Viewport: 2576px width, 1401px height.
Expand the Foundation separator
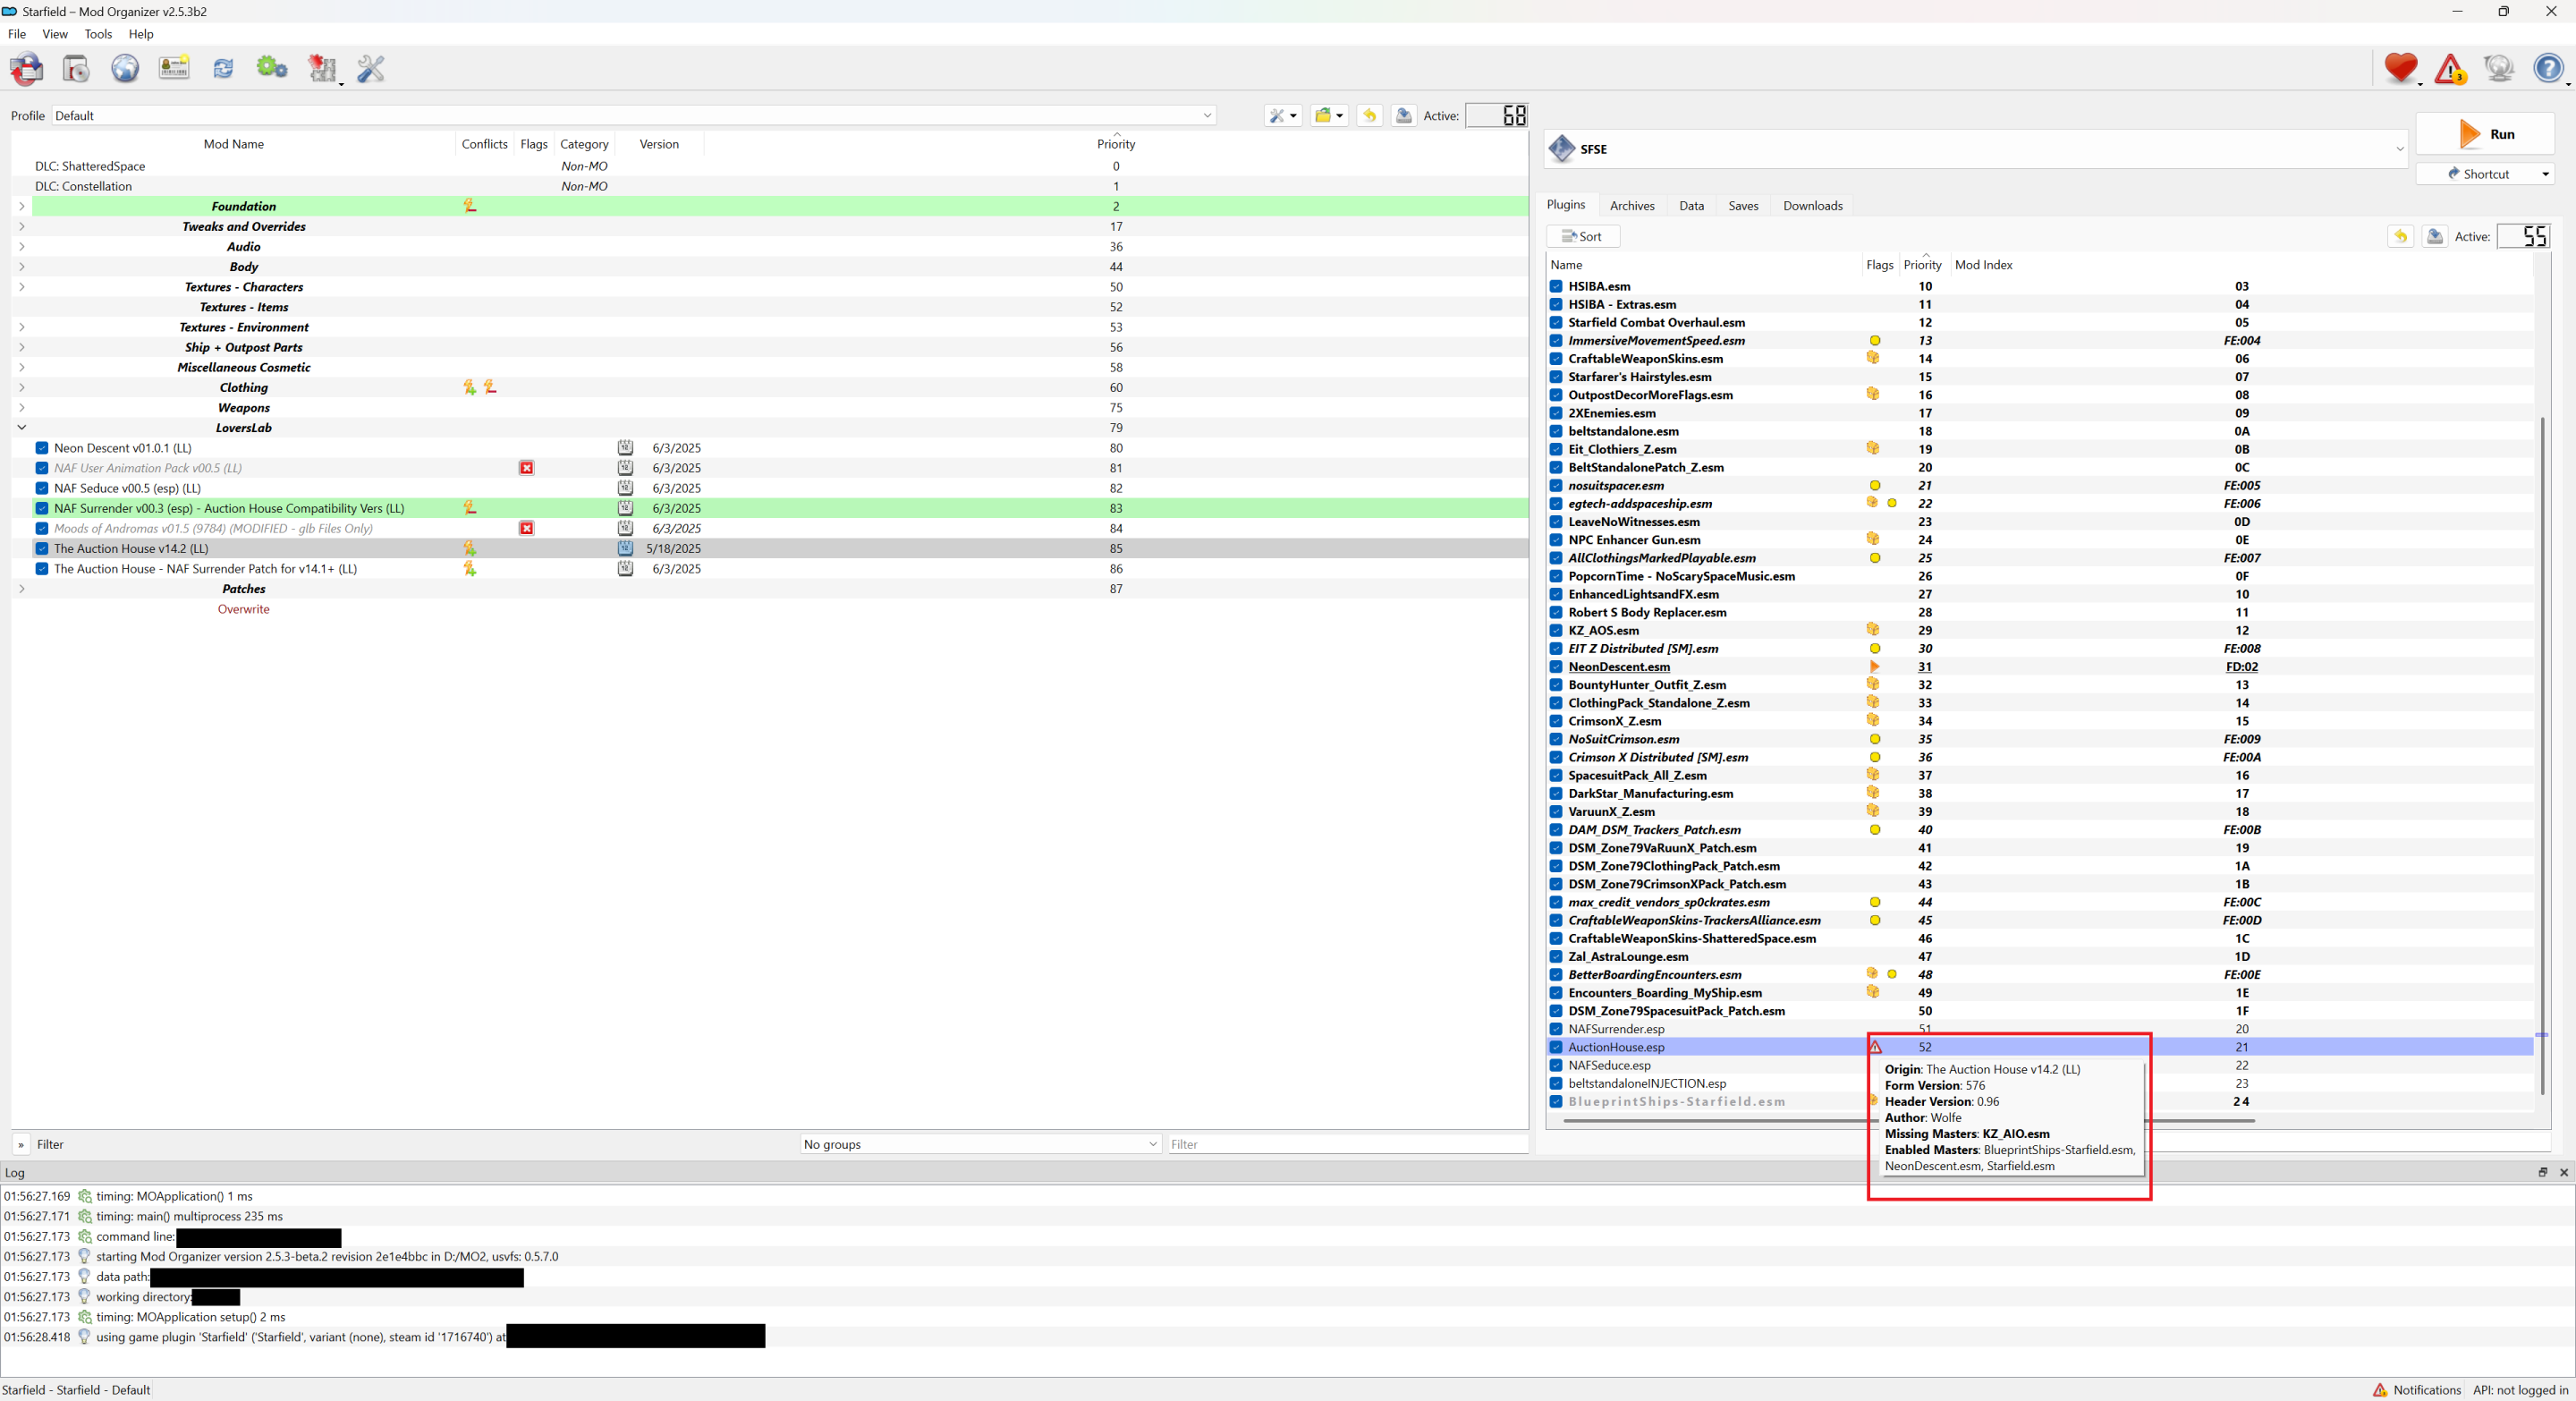click(x=21, y=207)
